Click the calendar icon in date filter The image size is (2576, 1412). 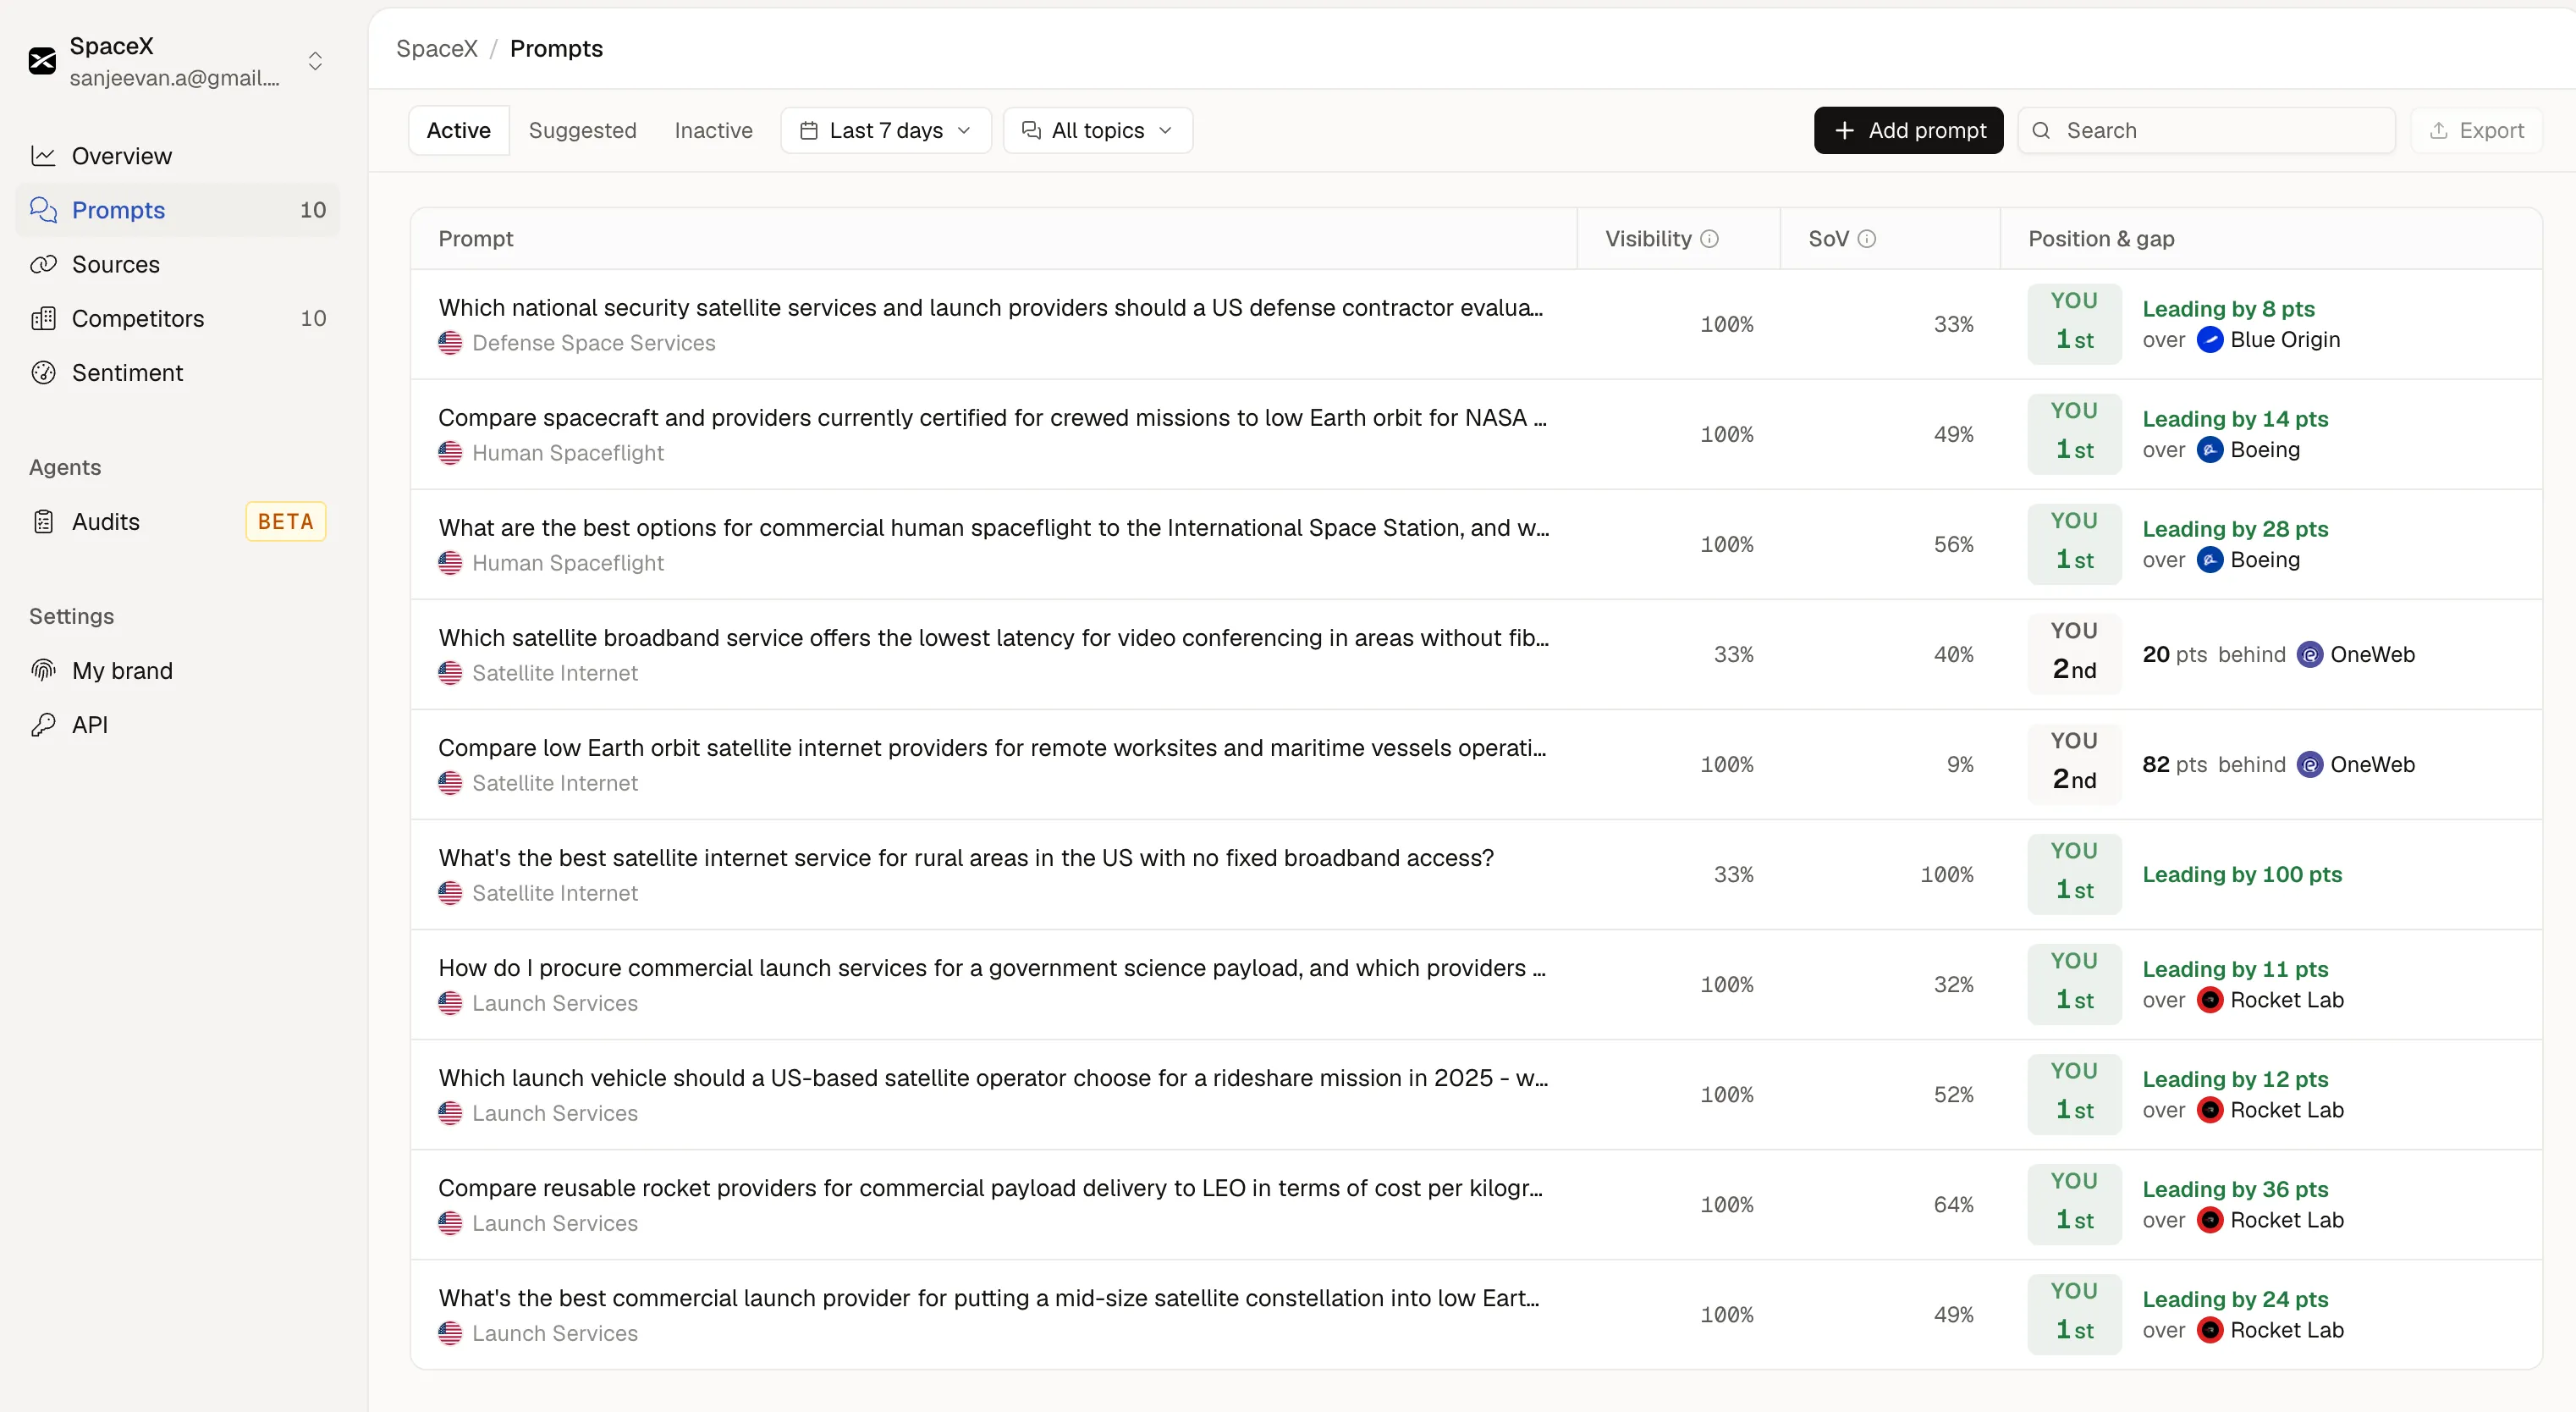pyautogui.click(x=809, y=130)
